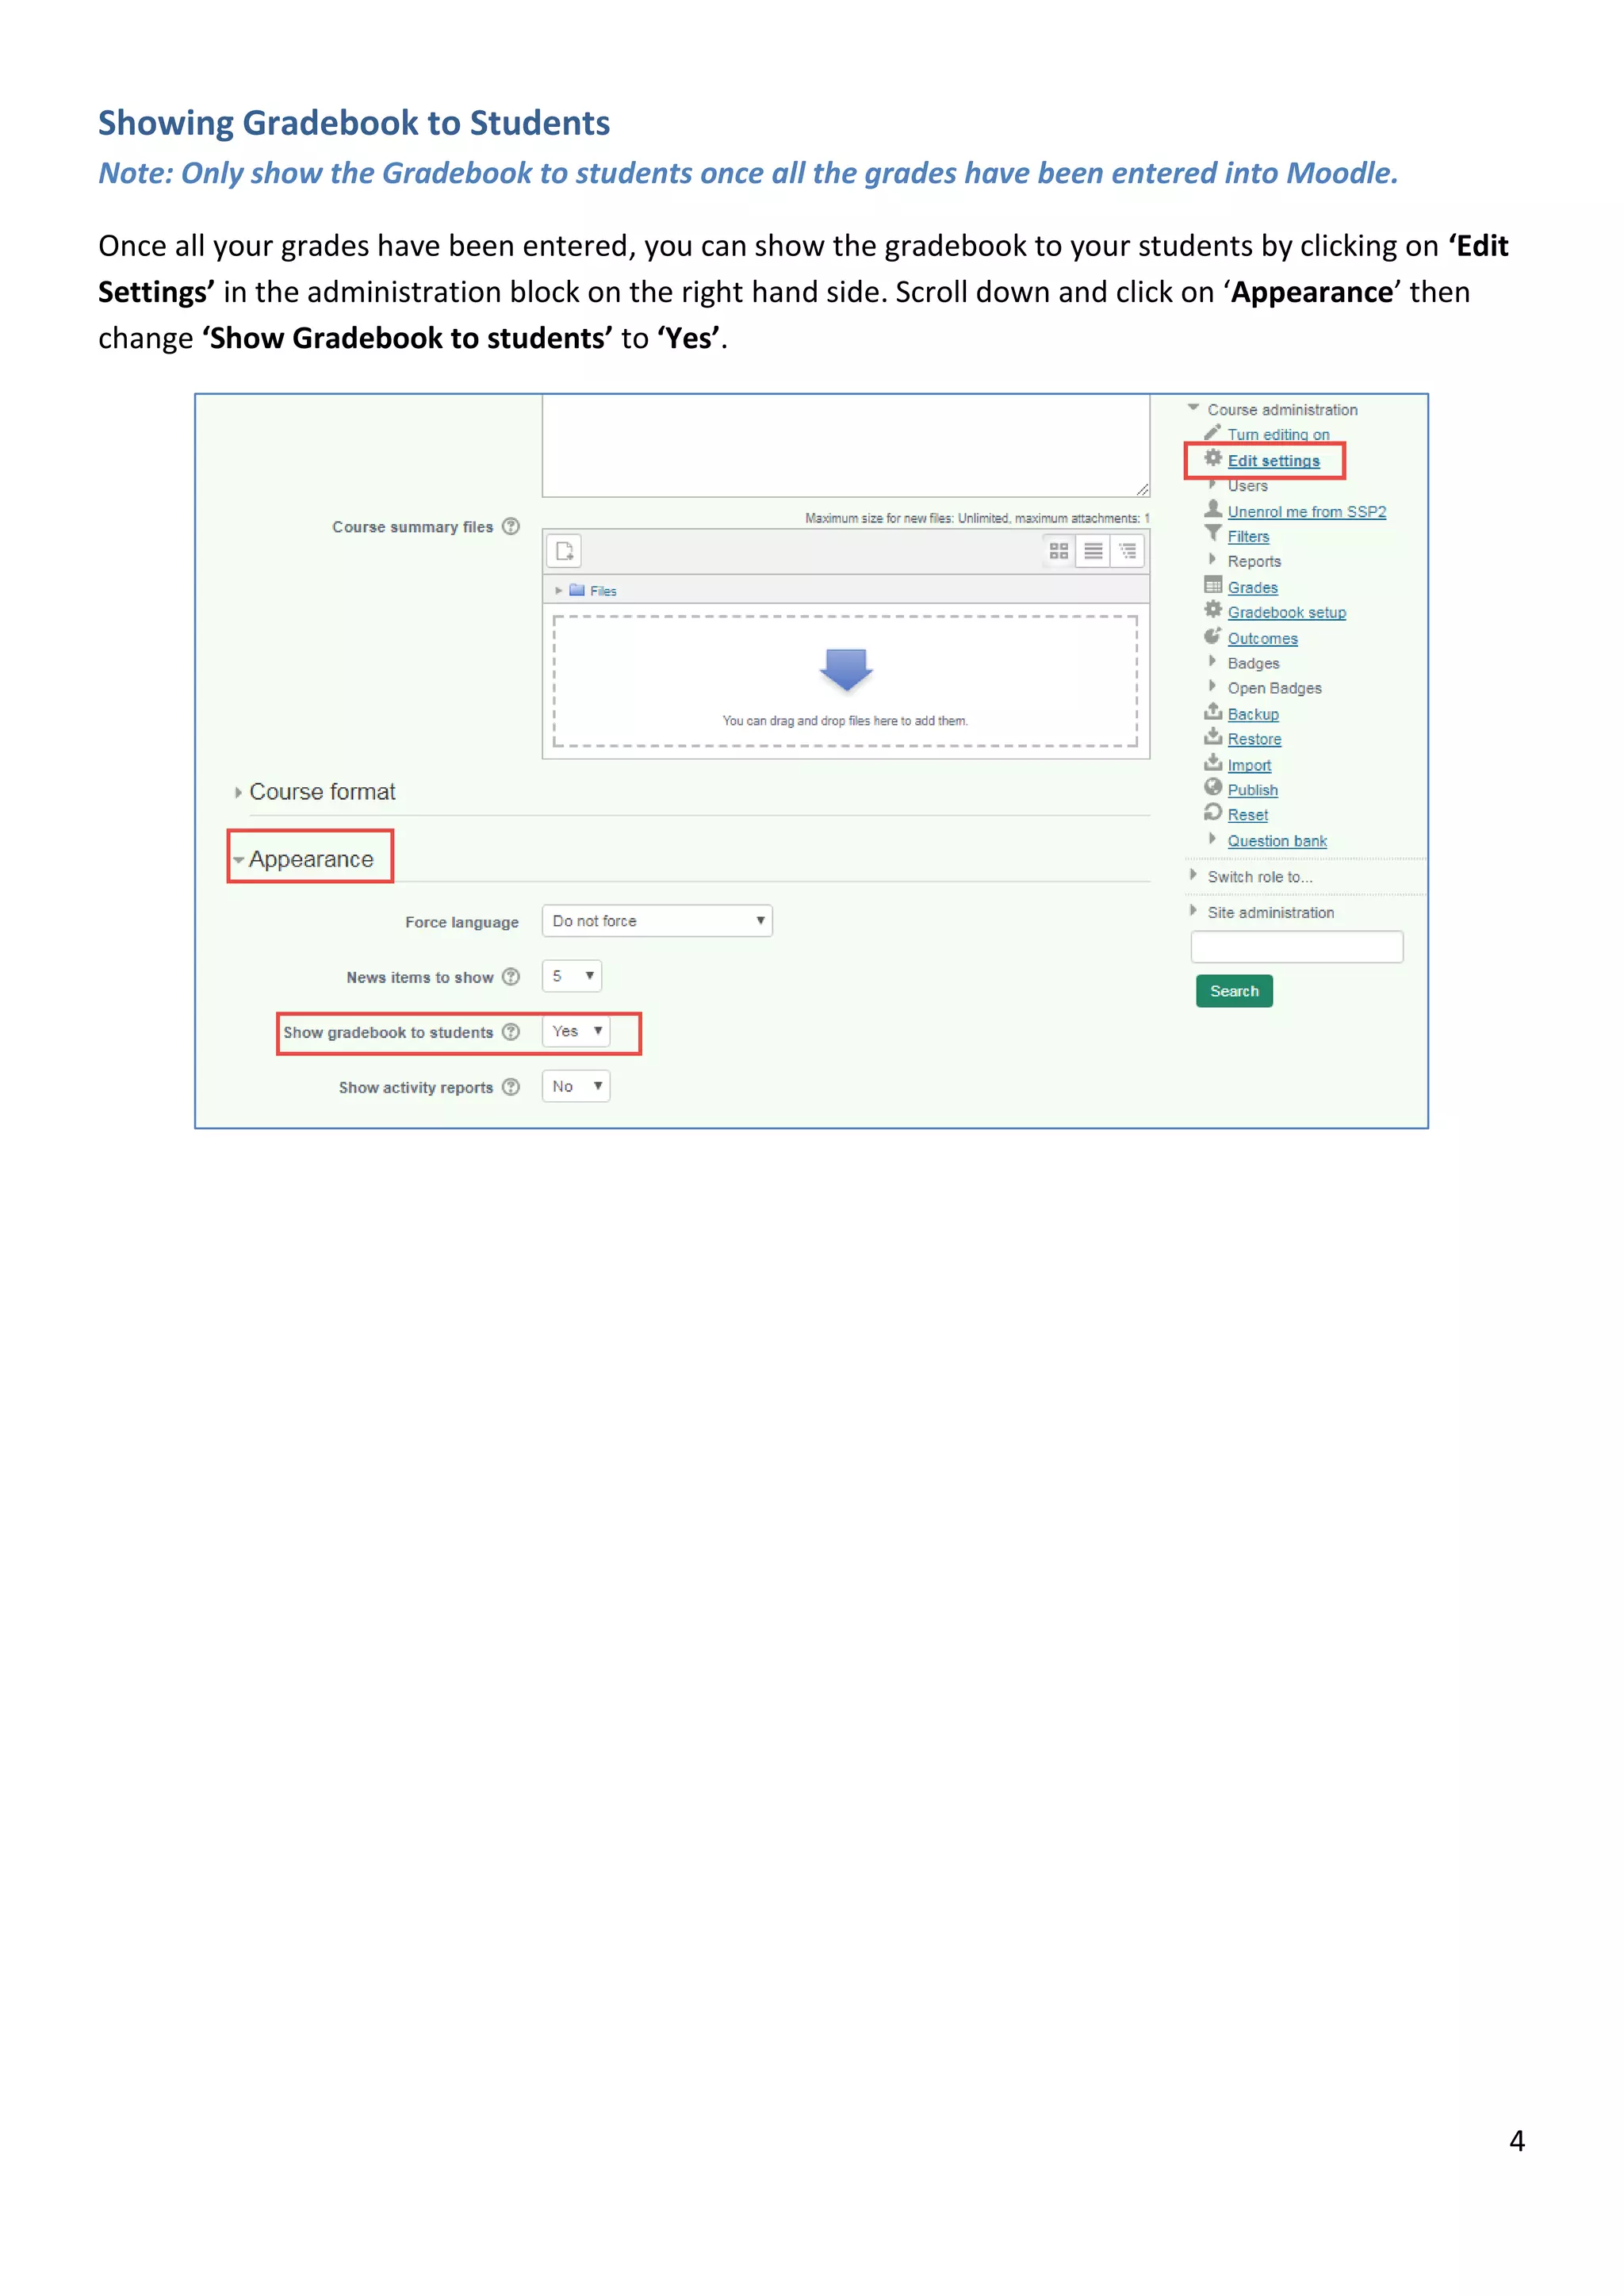Image resolution: width=1624 pixels, height=2296 pixels.
Task: Expand the Users tree node
Action: (1213, 484)
